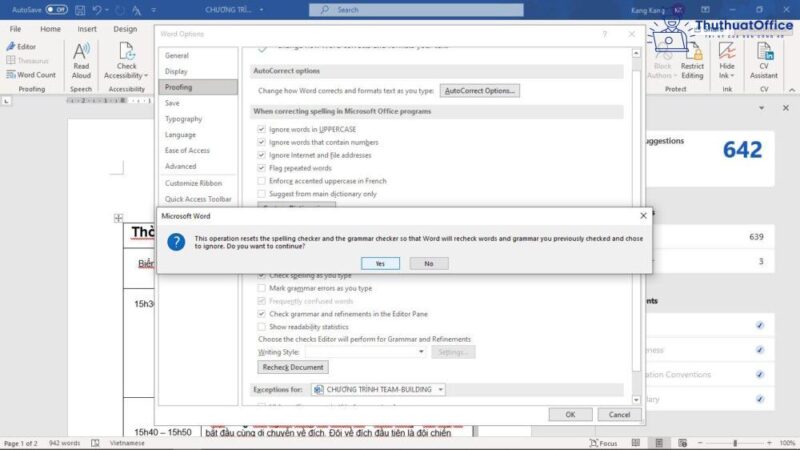This screenshot has height=450, width=800.
Task: Uncheck Ignore words in UPPERCASE
Action: [x=262, y=130]
